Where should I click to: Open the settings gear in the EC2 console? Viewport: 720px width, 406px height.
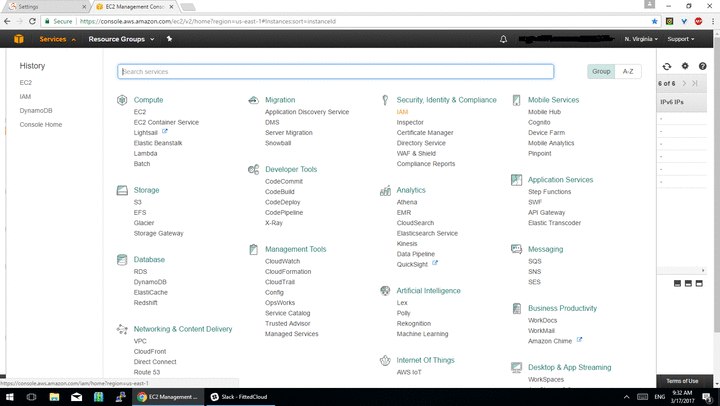click(685, 66)
